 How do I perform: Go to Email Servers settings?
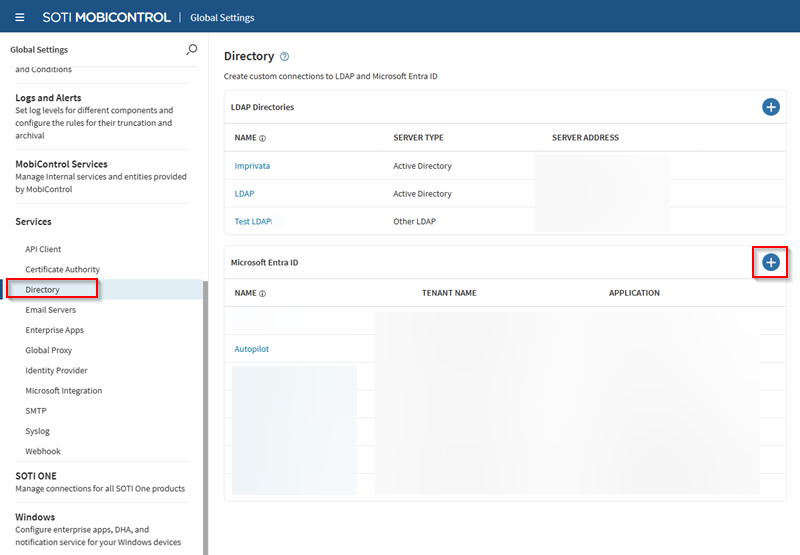pyautogui.click(x=51, y=310)
